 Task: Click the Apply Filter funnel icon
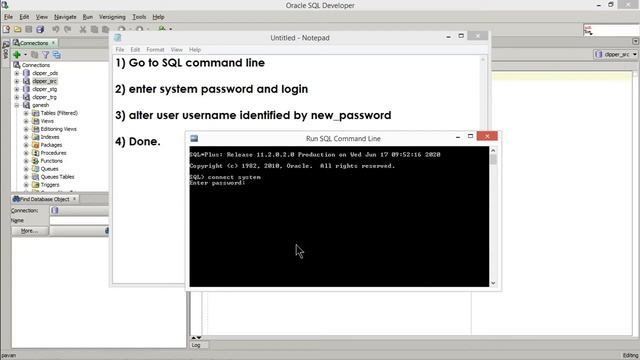[x=46, y=55]
